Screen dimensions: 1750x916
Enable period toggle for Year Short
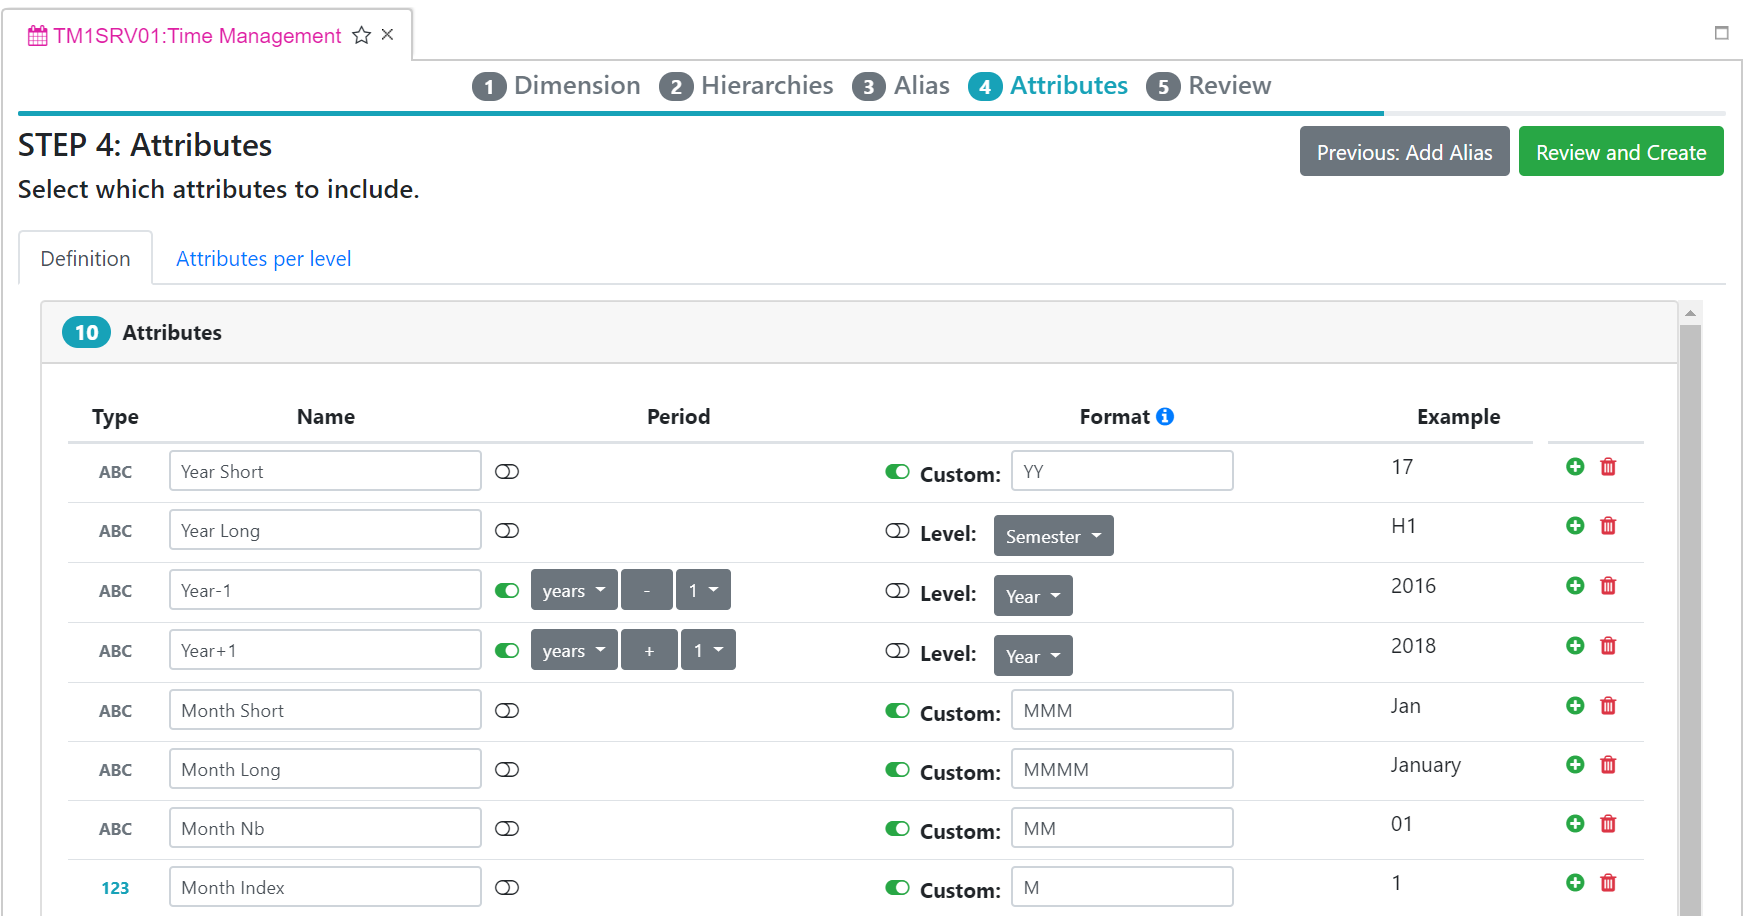pyautogui.click(x=507, y=472)
